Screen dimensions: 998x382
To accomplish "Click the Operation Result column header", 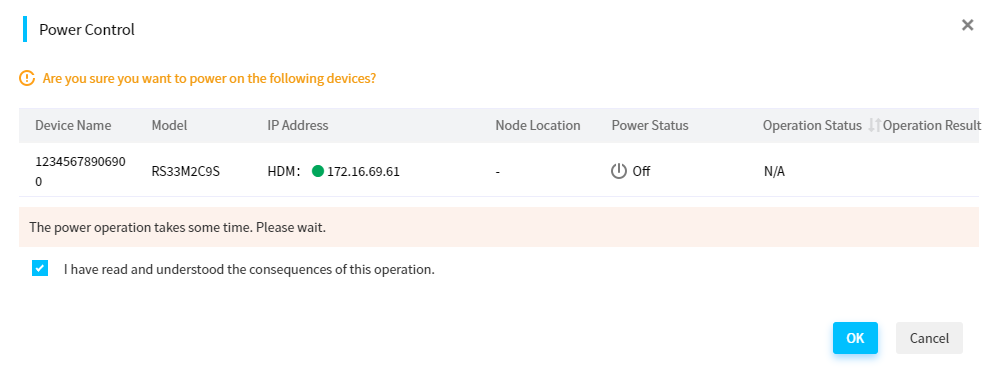I will [x=931, y=125].
